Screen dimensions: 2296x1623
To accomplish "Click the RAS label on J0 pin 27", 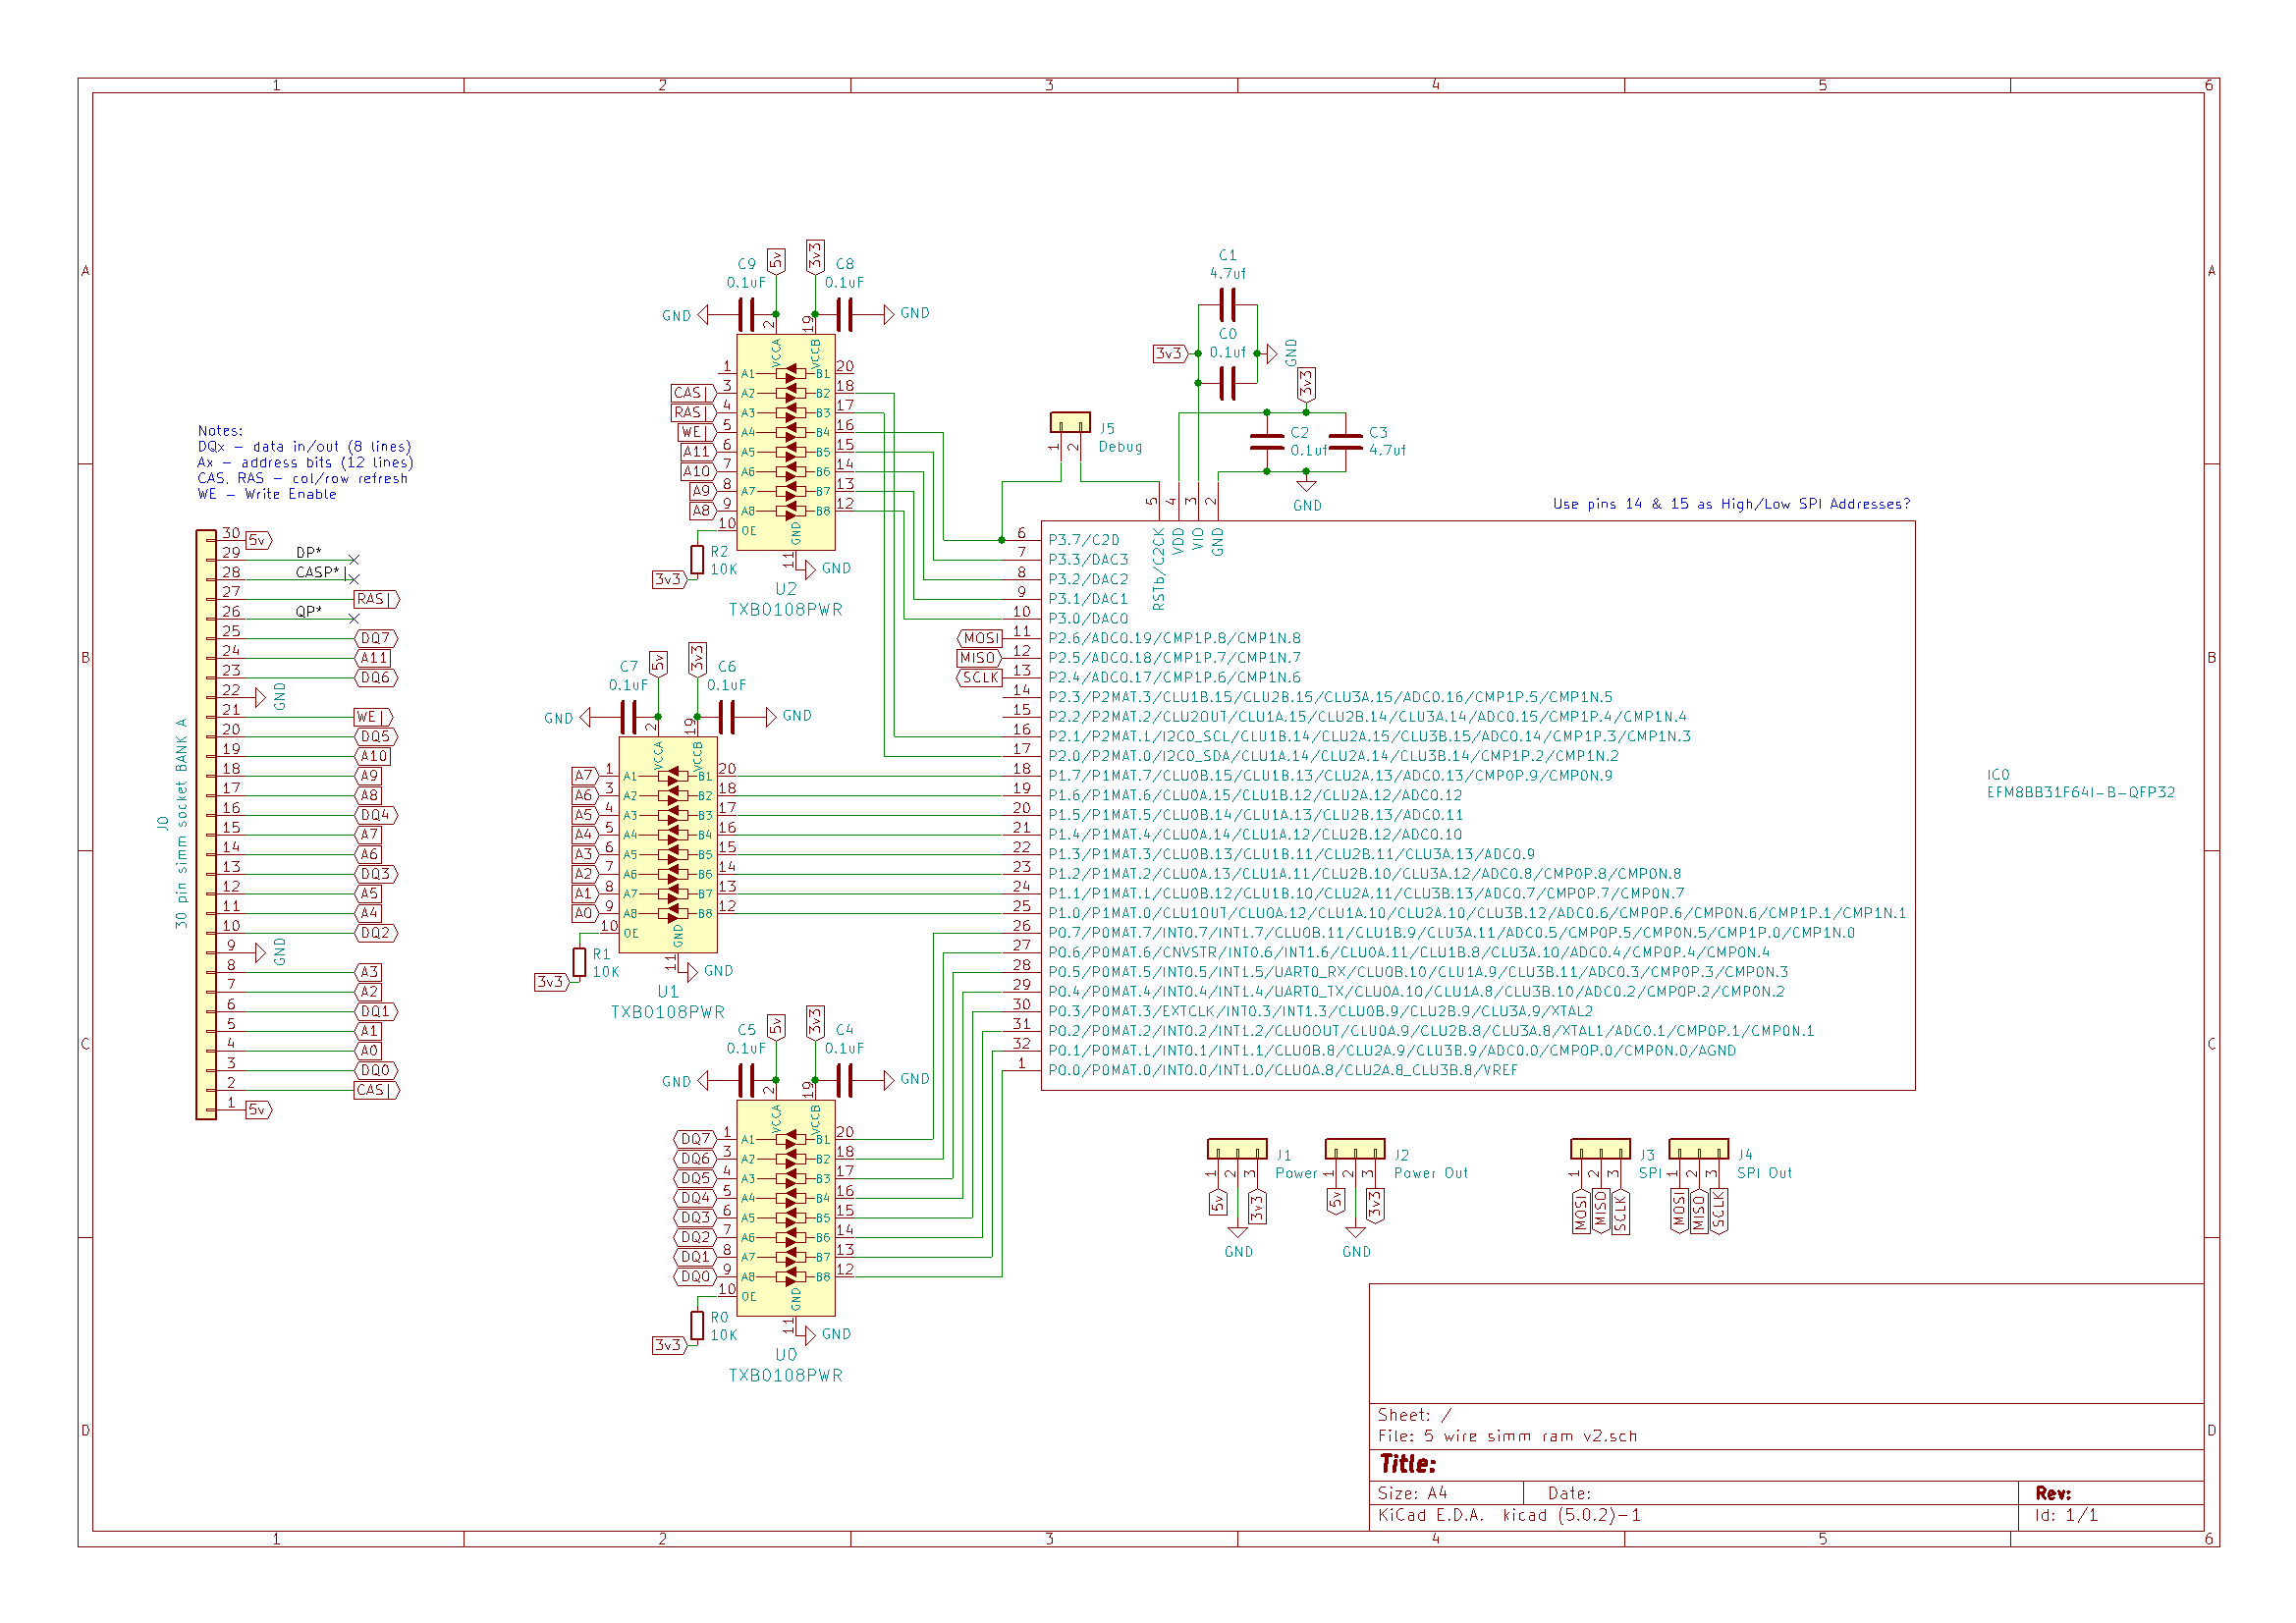I will [376, 599].
